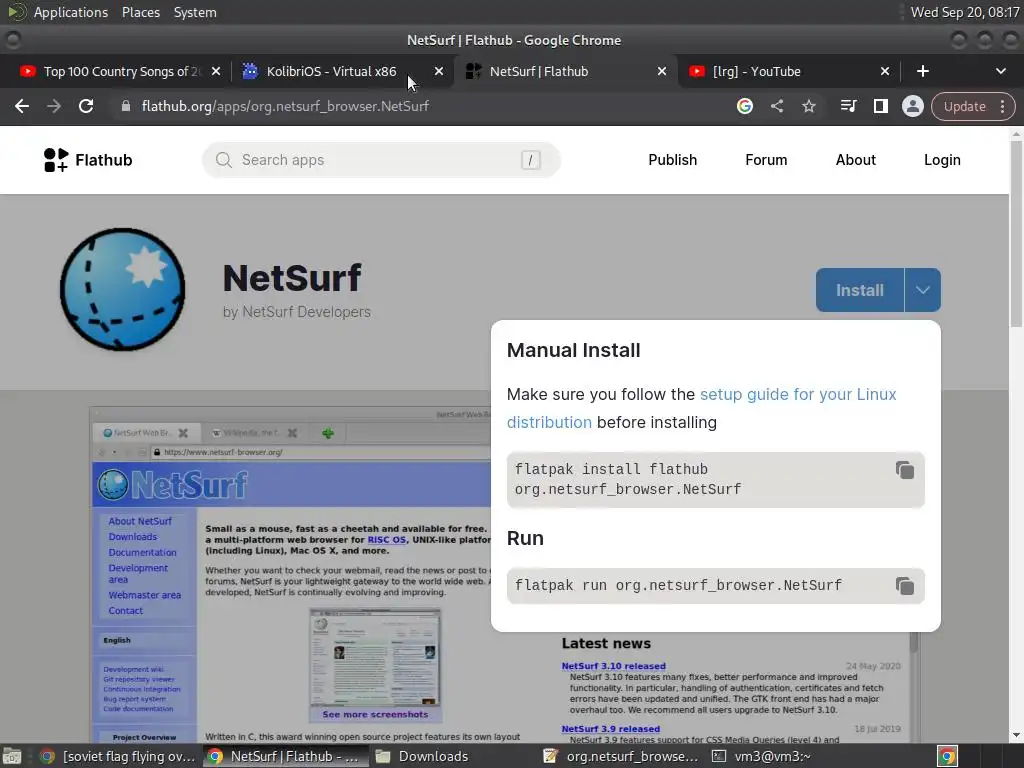Open the Publish page
This screenshot has width=1024, height=768.
673,160
